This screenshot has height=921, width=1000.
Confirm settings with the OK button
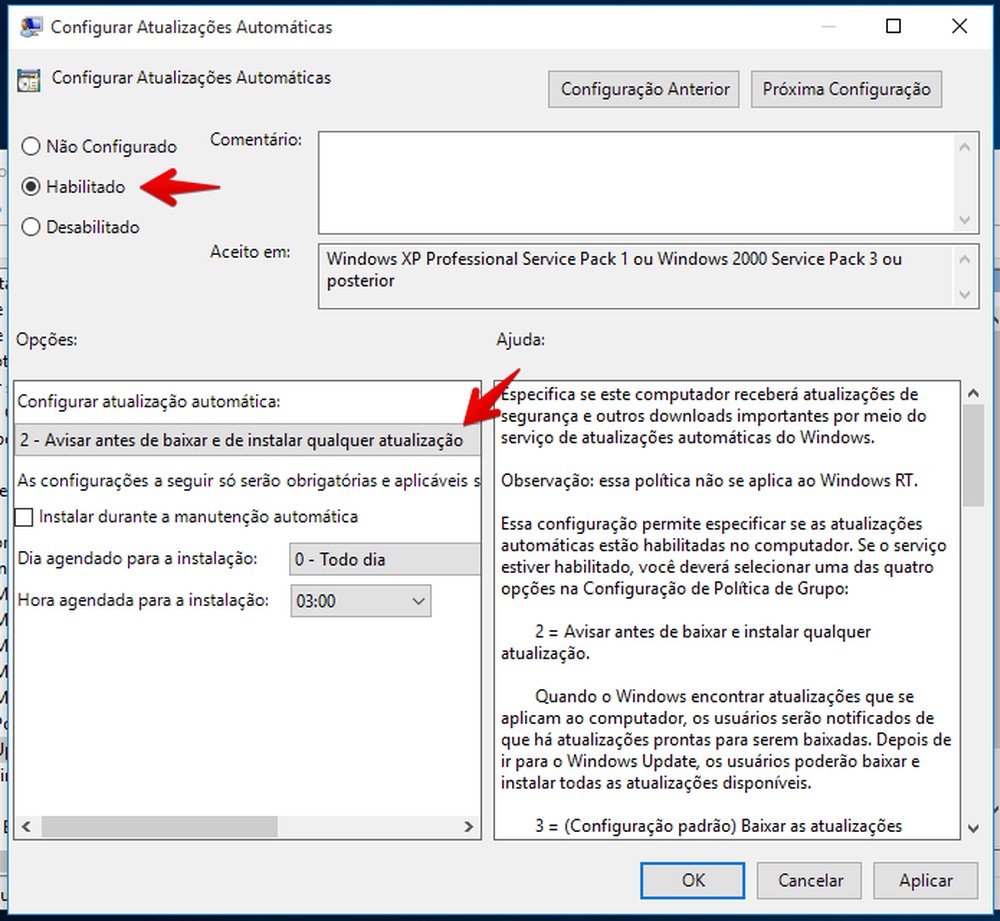[693, 880]
